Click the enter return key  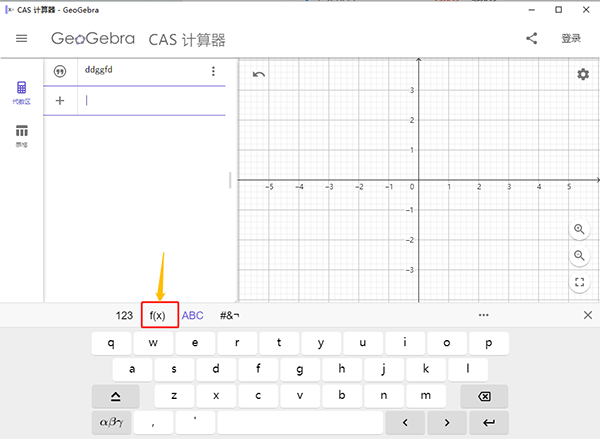pyautogui.click(x=489, y=423)
